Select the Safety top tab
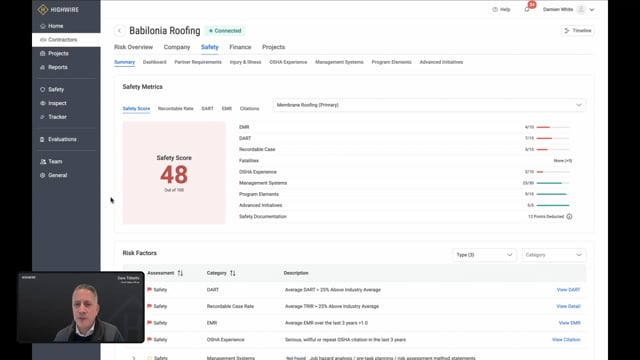640x360 pixels. (x=210, y=47)
